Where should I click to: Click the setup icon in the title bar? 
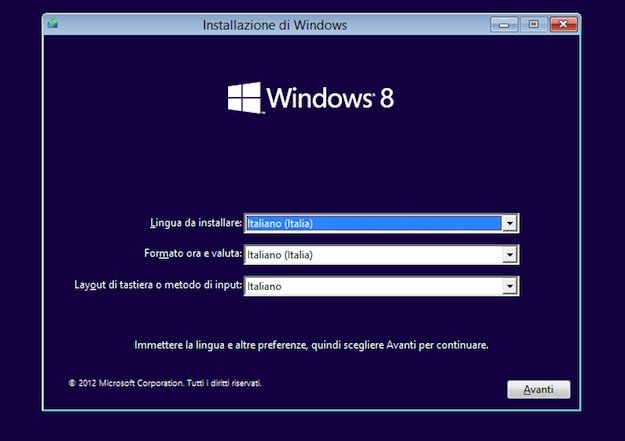point(53,24)
